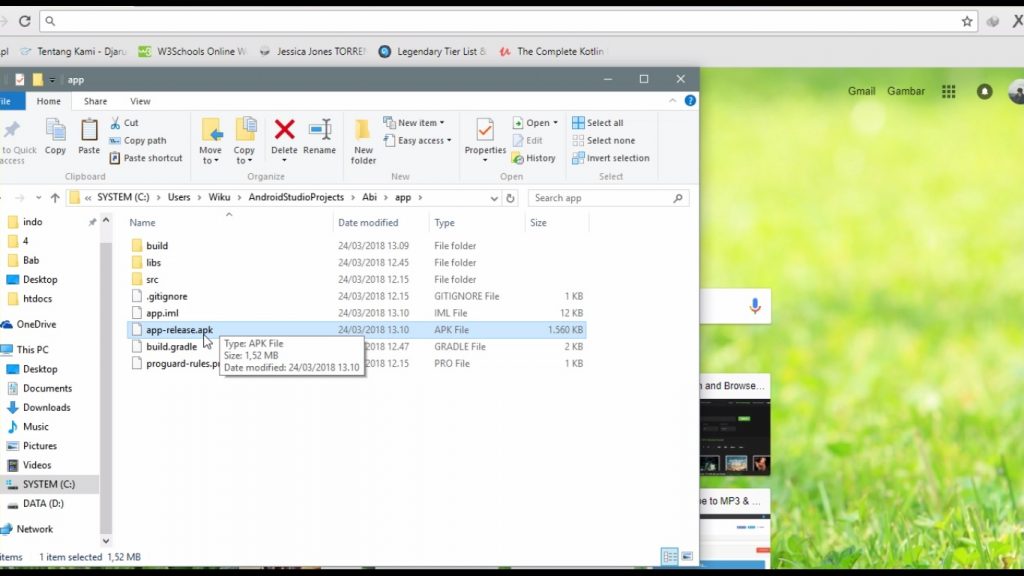Expand the Easy access dropdown
The width and height of the screenshot is (1024, 576).
coord(424,141)
